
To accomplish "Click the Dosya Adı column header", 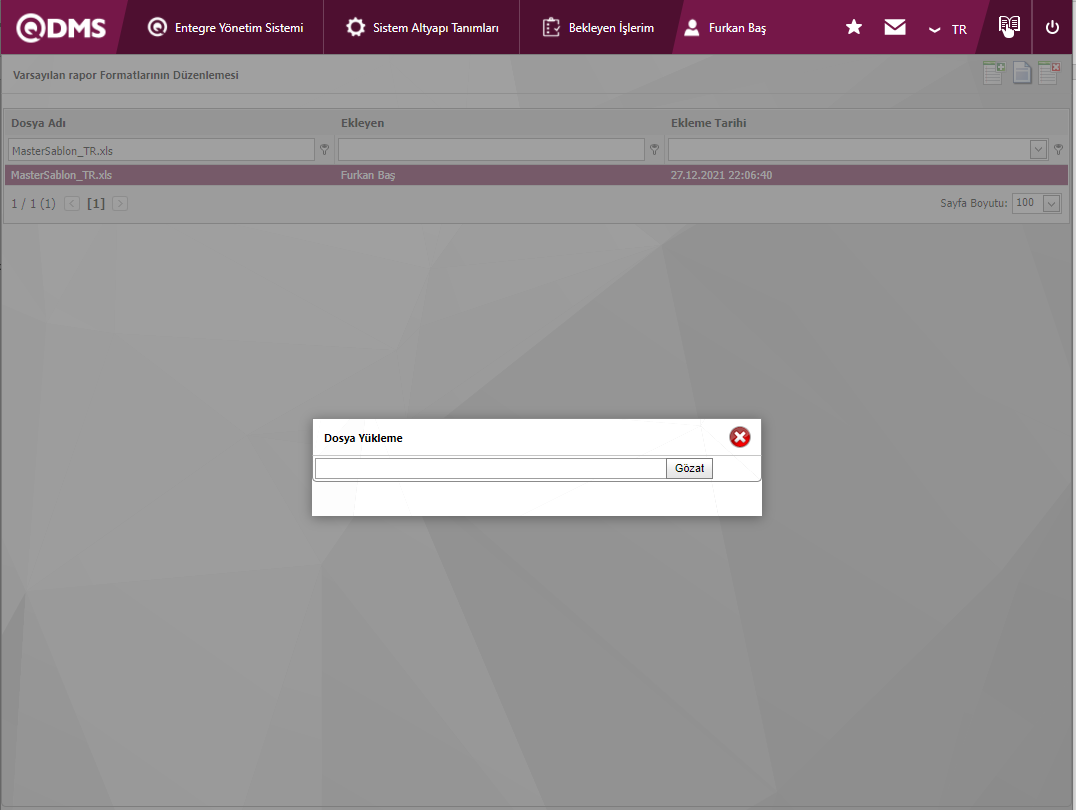I will click(38, 123).
